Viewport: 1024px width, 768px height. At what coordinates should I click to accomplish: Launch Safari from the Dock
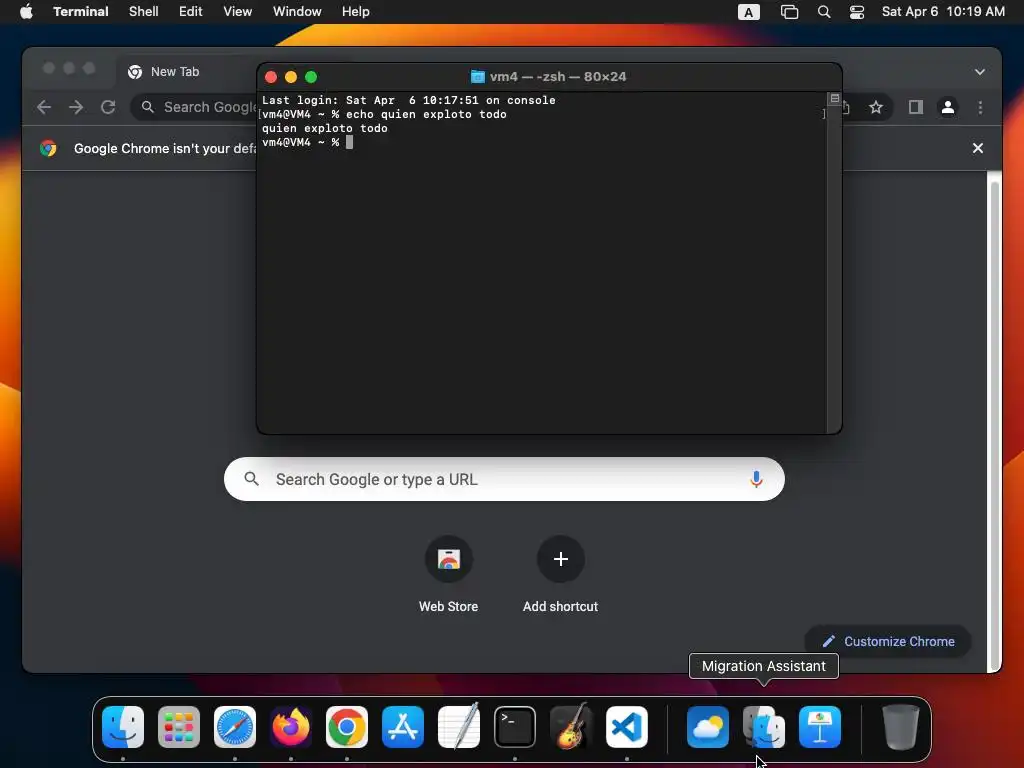click(x=235, y=727)
